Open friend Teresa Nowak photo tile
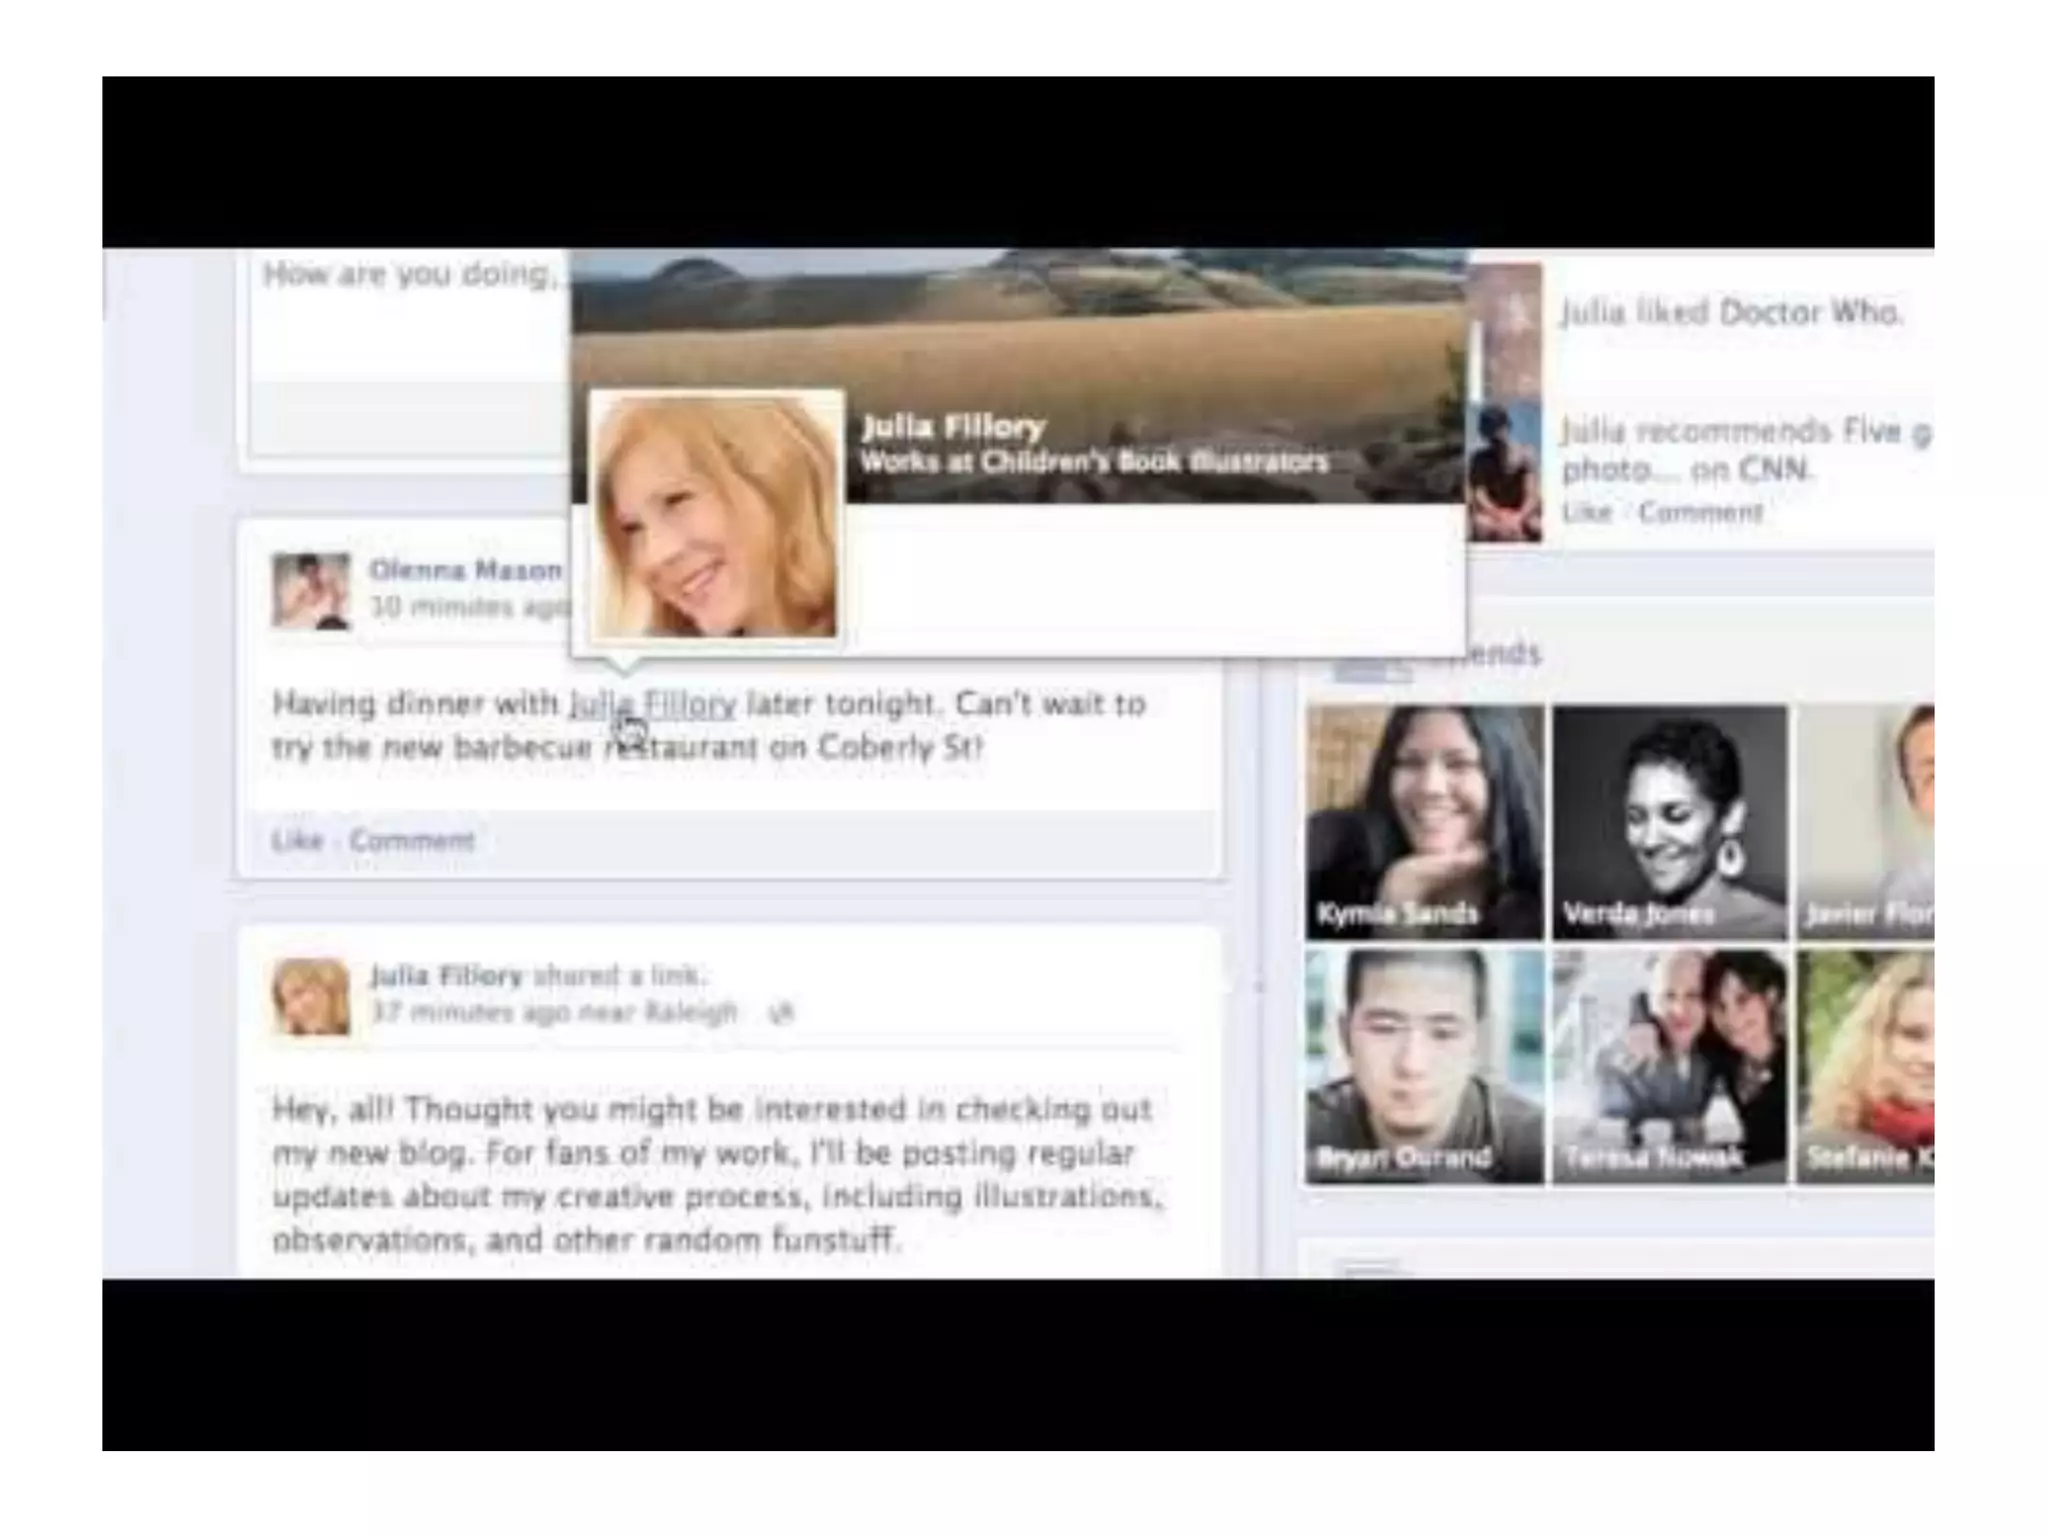Image resolution: width=2048 pixels, height=1536 pixels. coord(1669,1066)
